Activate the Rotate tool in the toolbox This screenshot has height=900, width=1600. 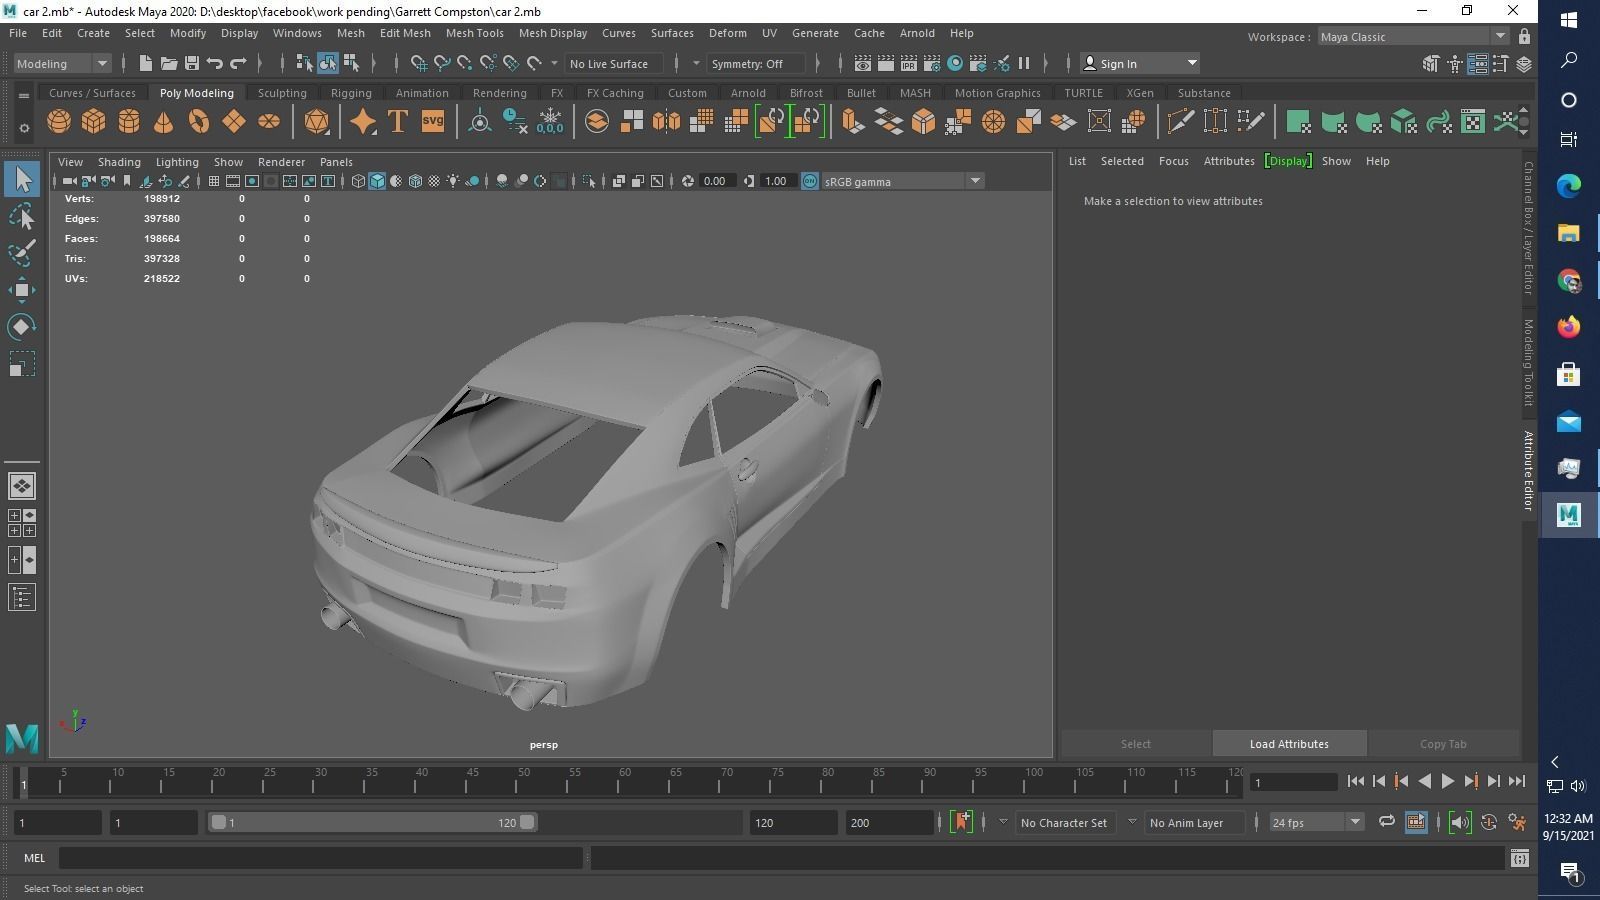point(21,327)
